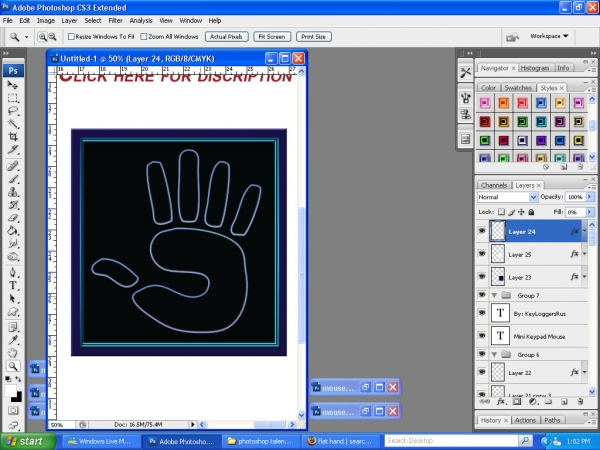Screen dimensions: 600x450
Task: Click the Fit Screen button
Action: tap(272, 37)
